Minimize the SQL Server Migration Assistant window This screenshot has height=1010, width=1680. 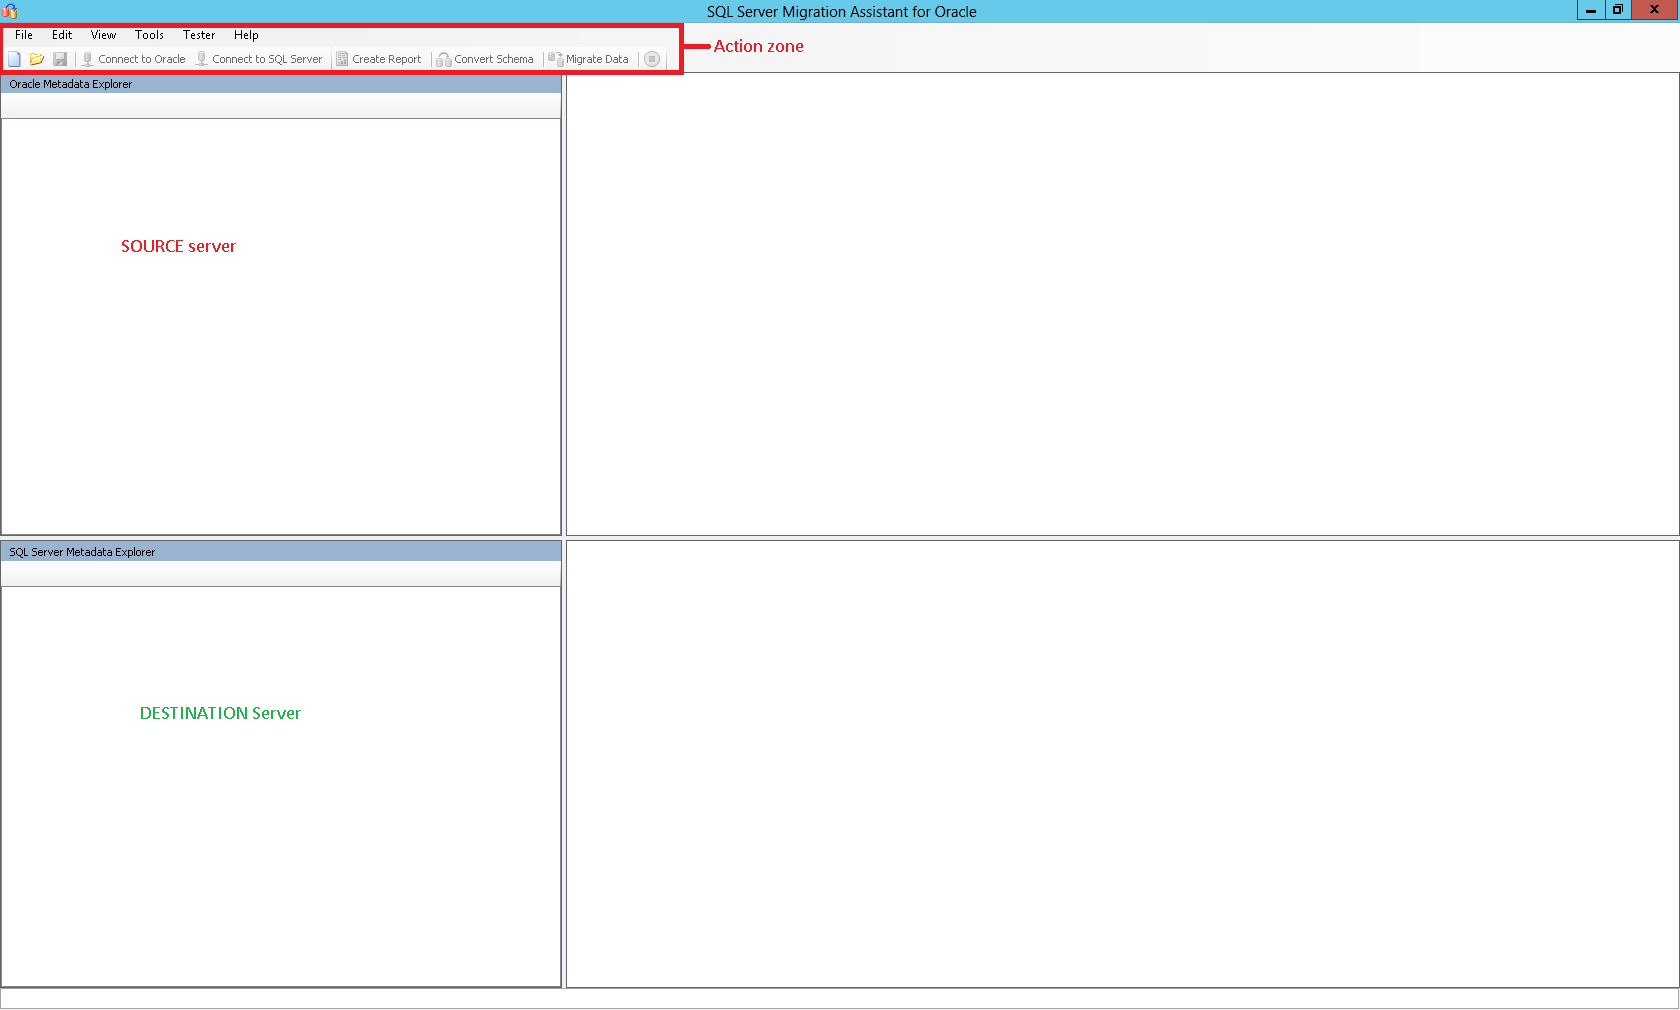(x=1590, y=10)
